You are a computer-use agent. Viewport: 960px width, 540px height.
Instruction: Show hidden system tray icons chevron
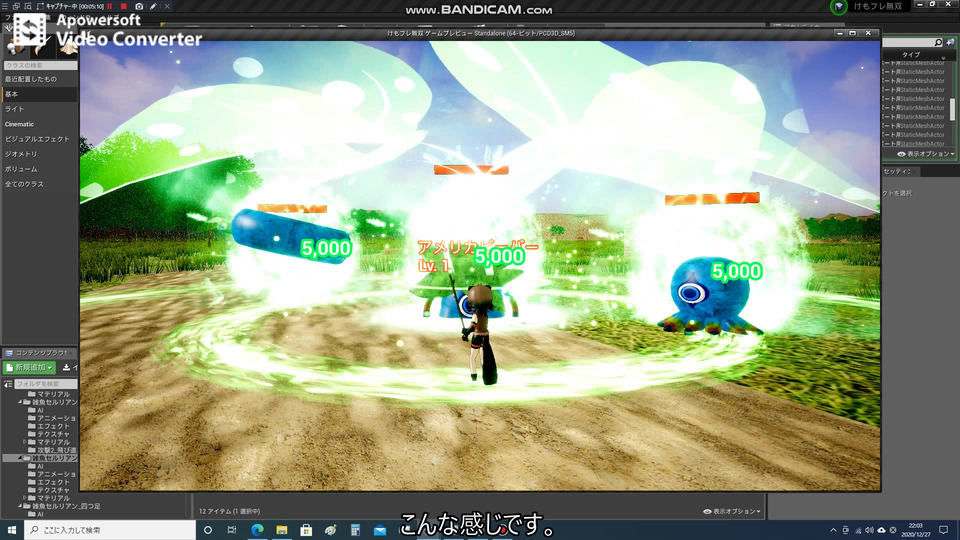click(x=833, y=530)
